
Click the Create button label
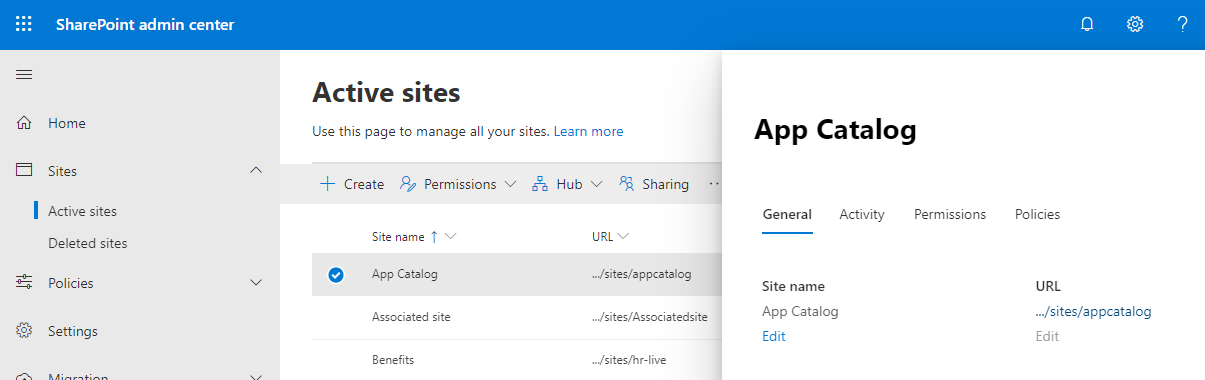coord(364,184)
